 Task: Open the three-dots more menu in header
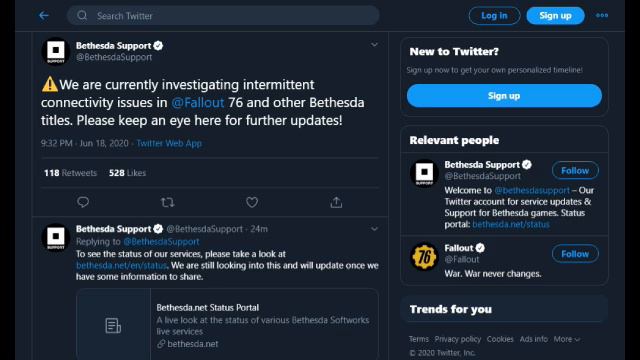pyautogui.click(x=602, y=16)
